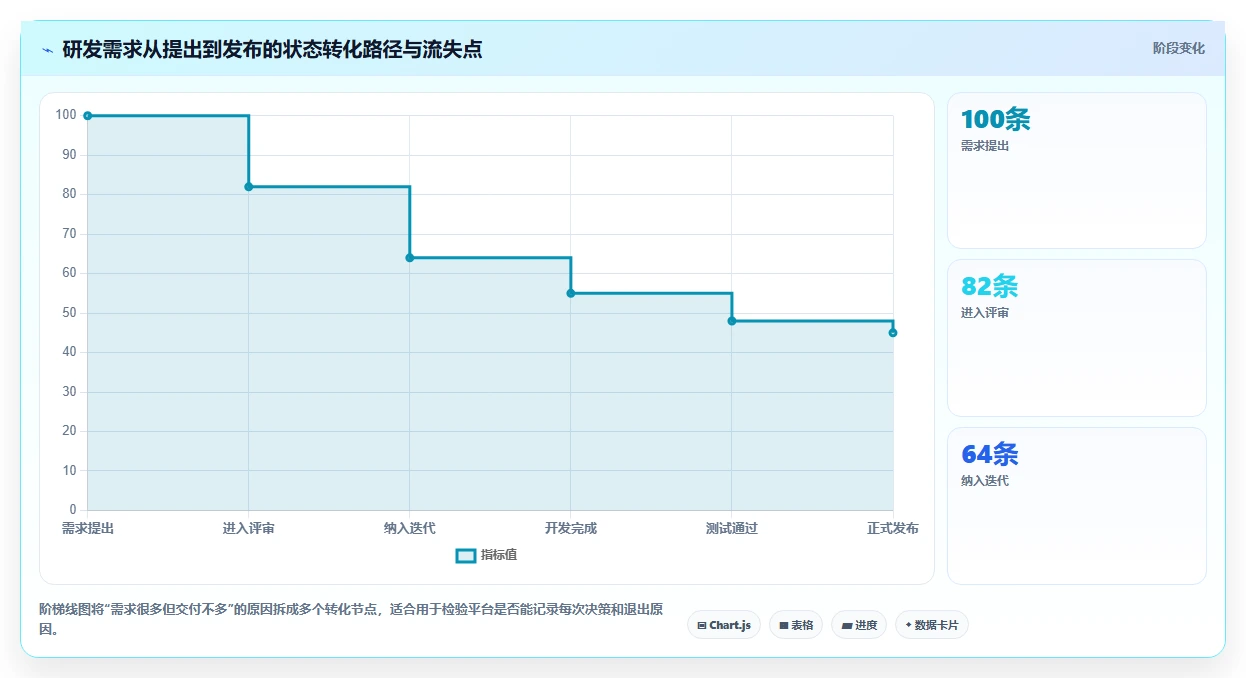Click the 100条 value in first card
Image resolution: width=1246 pixels, height=678 pixels.
tap(995, 120)
